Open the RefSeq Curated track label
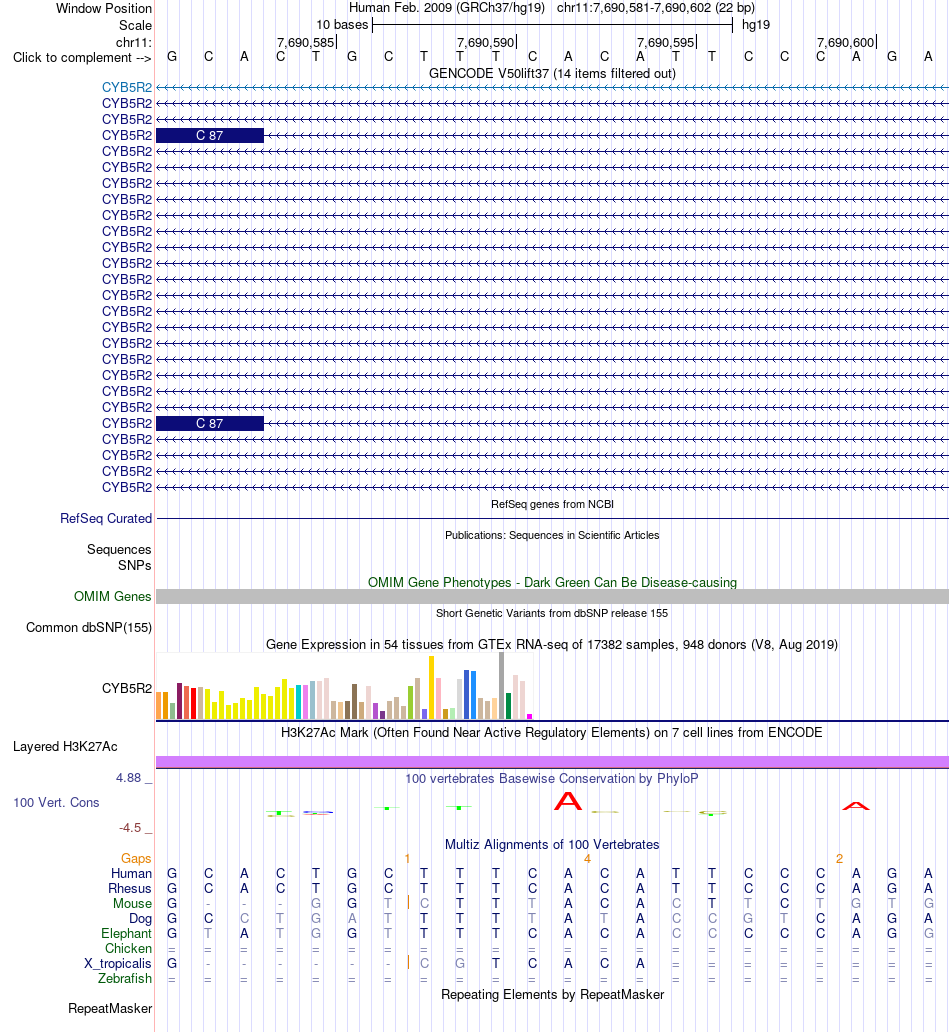Screen dimensions: 950x1032 coord(105,519)
